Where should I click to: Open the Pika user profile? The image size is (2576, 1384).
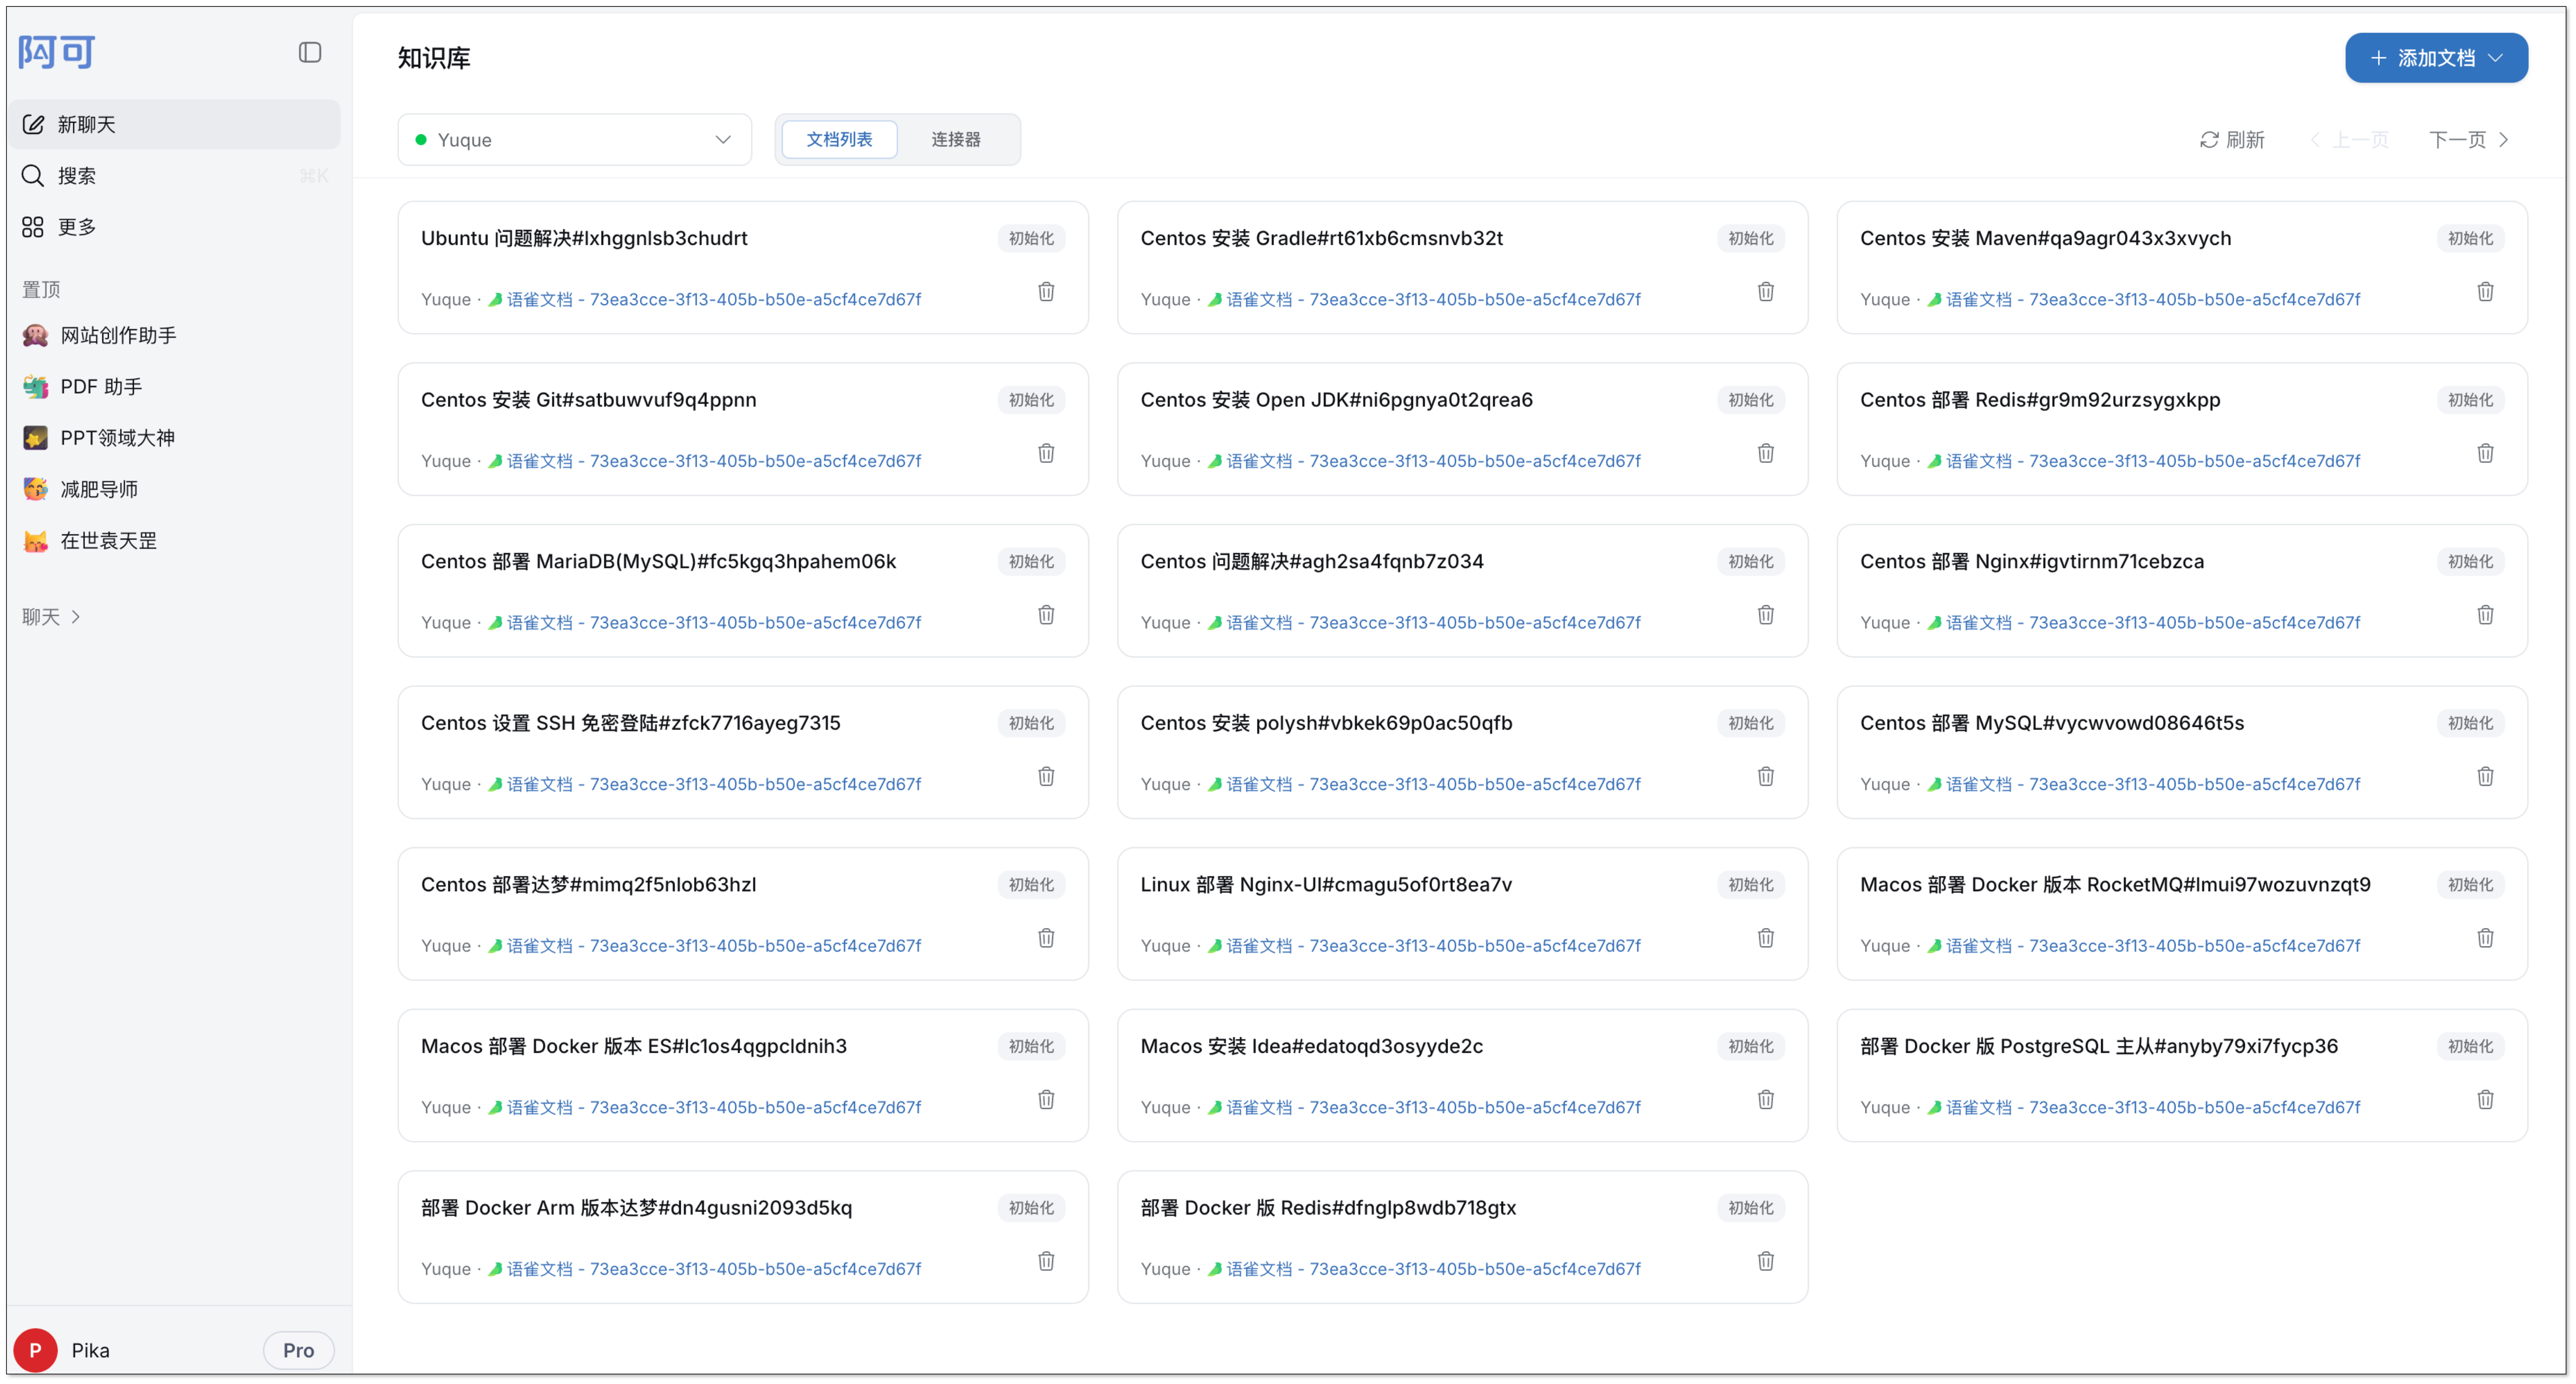point(62,1350)
